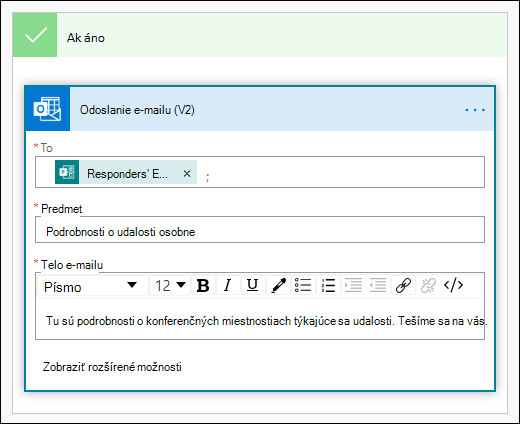Click the Outlook icon of the email action
520x424 pixels.
(x=47, y=109)
